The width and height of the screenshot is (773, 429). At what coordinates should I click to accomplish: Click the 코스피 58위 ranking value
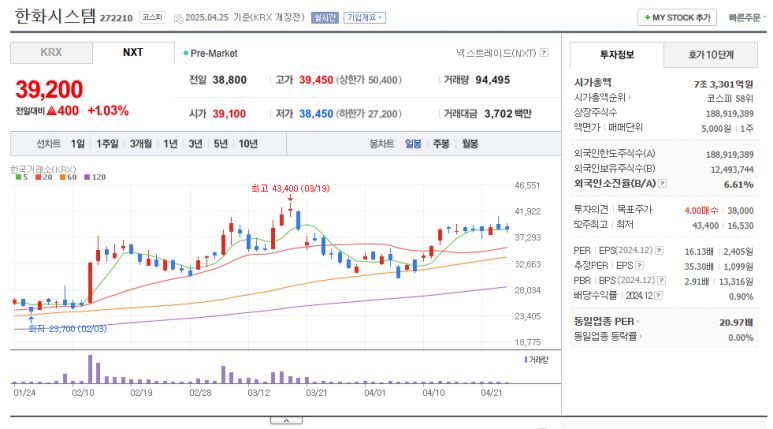pyautogui.click(x=730, y=99)
